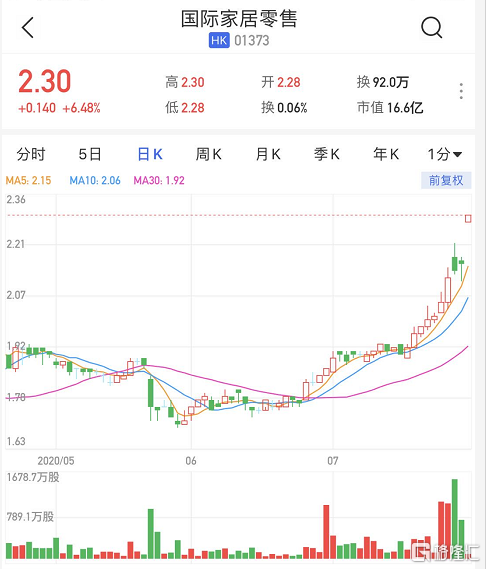Tap the 07 month axis label
Image resolution: width=486 pixels, height=569 pixels.
[x=333, y=461]
